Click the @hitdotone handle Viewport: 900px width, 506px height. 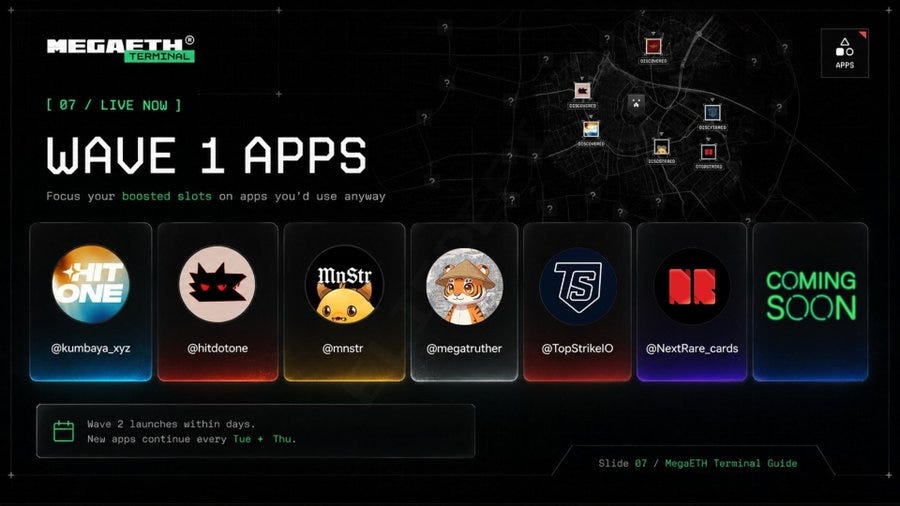(x=218, y=348)
